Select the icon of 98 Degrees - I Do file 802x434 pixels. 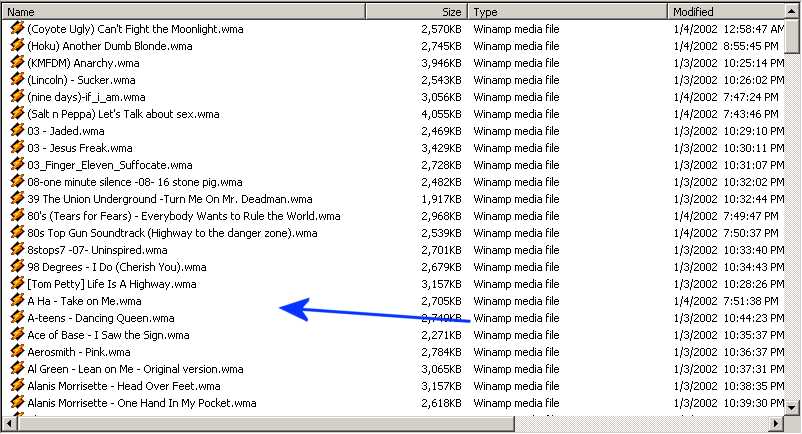[x=17, y=267]
